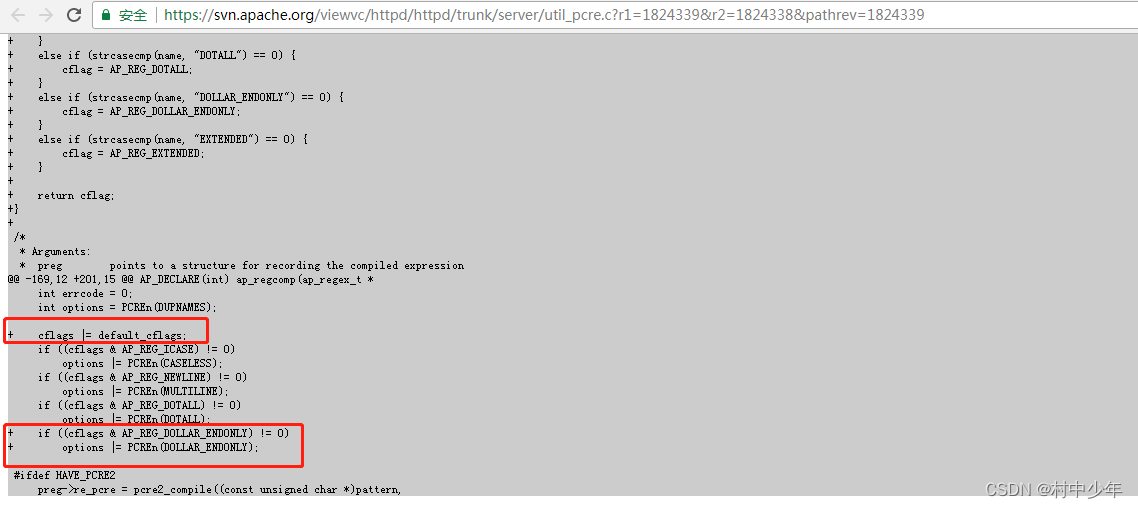Image resolution: width=1138 pixels, height=508 pixels.
Task: Click the browser forward arrow
Action: coord(46,15)
